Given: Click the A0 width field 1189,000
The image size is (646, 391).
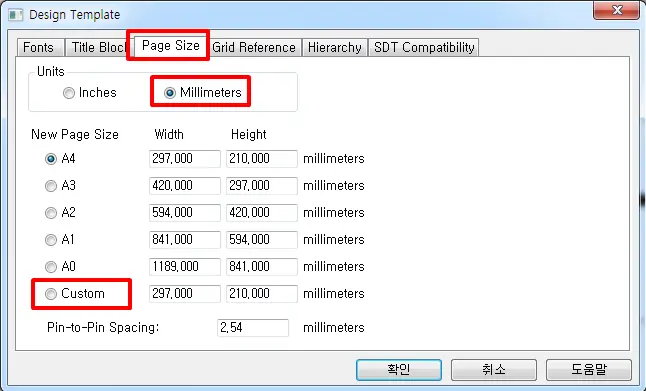Looking at the screenshot, I should 185,267.
